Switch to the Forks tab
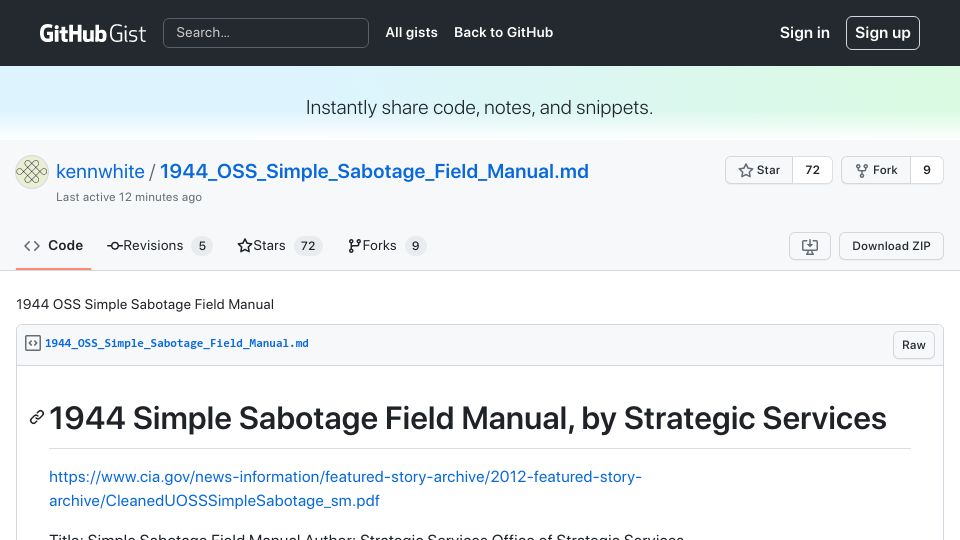This screenshot has width=960, height=540. (386, 246)
